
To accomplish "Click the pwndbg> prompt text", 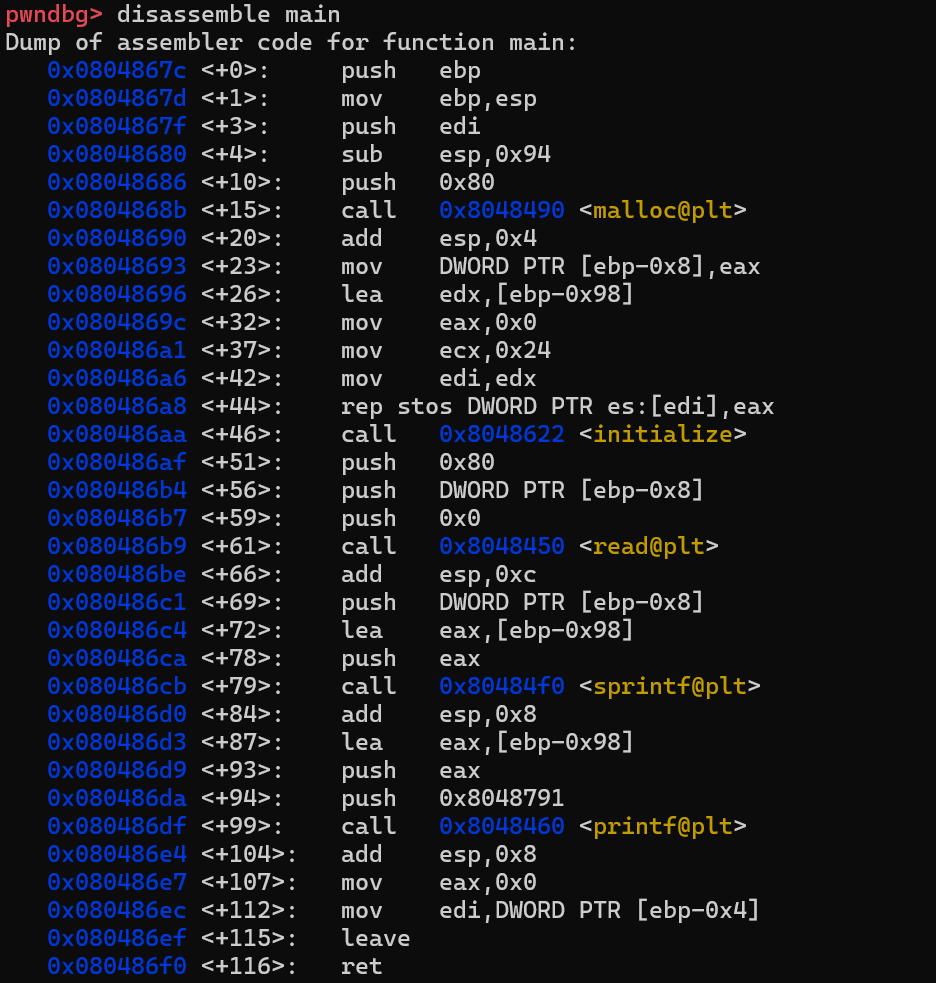I will 53,14.
